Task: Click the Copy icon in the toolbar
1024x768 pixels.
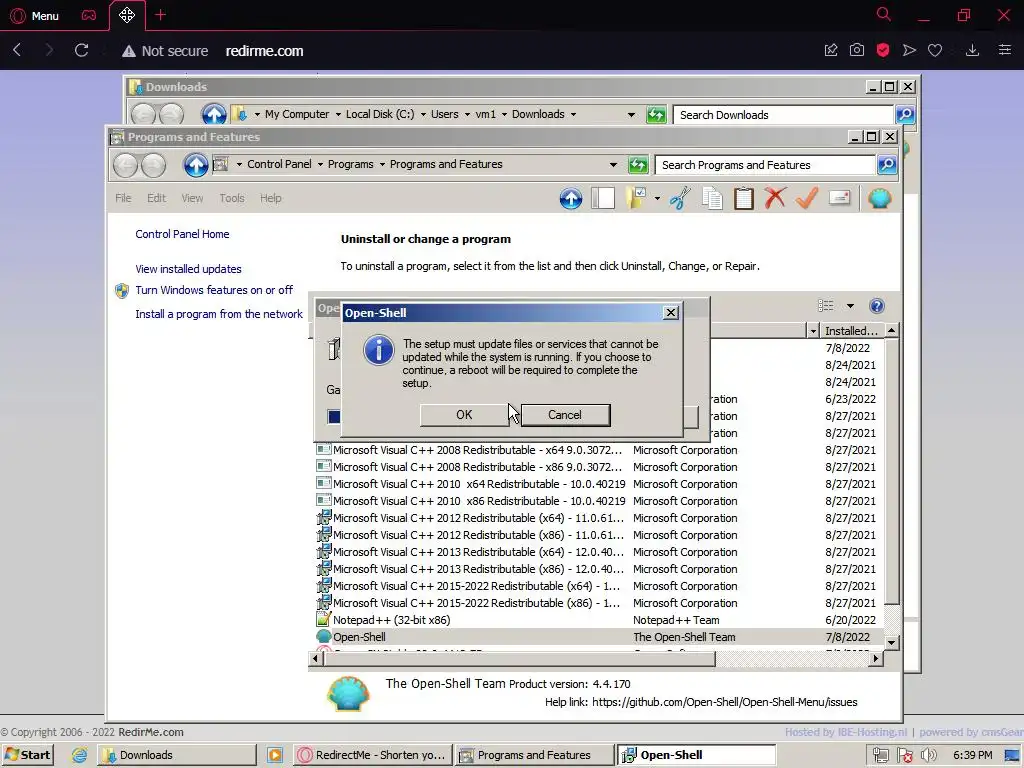Action: point(712,199)
